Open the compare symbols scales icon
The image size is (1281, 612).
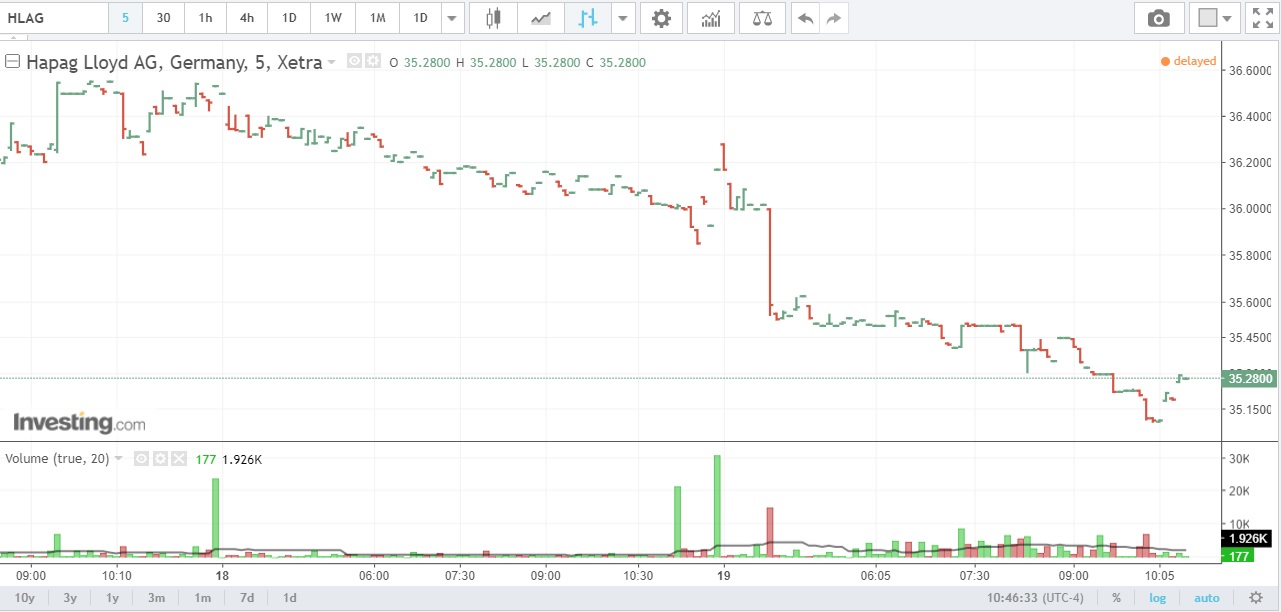[x=762, y=18]
